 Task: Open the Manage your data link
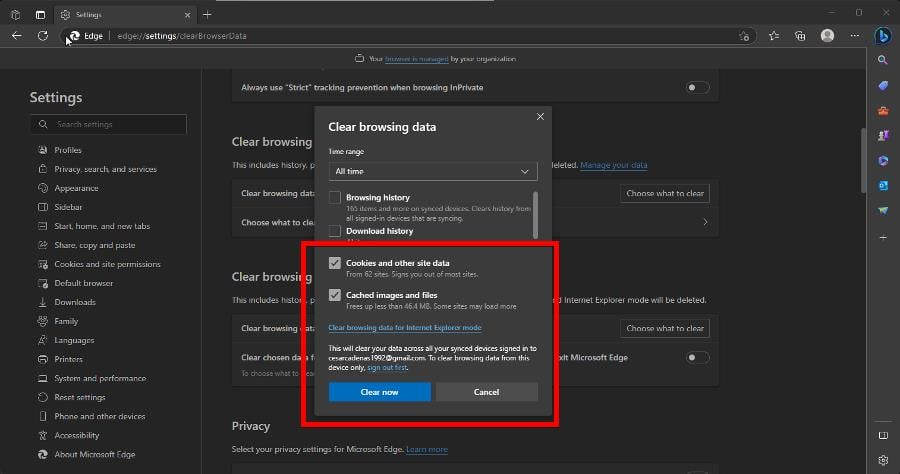[614, 165]
